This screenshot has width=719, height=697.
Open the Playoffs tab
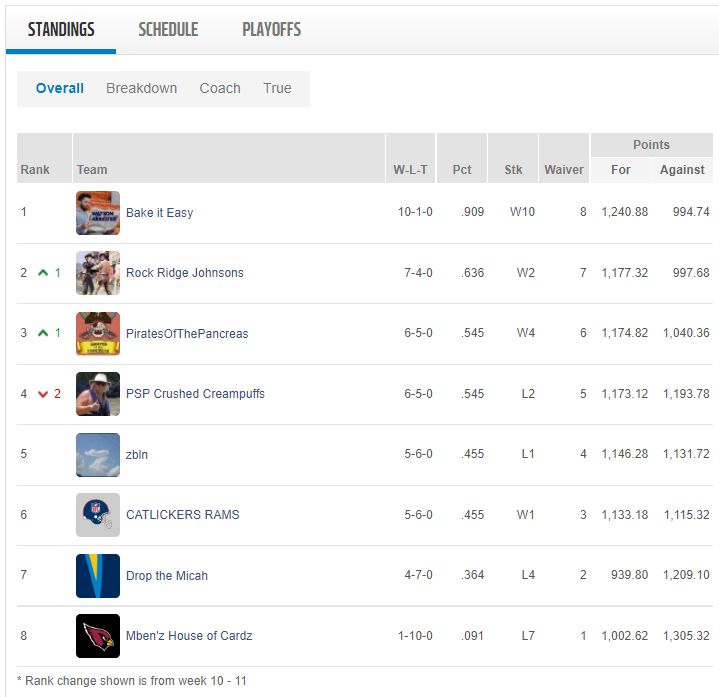[271, 29]
